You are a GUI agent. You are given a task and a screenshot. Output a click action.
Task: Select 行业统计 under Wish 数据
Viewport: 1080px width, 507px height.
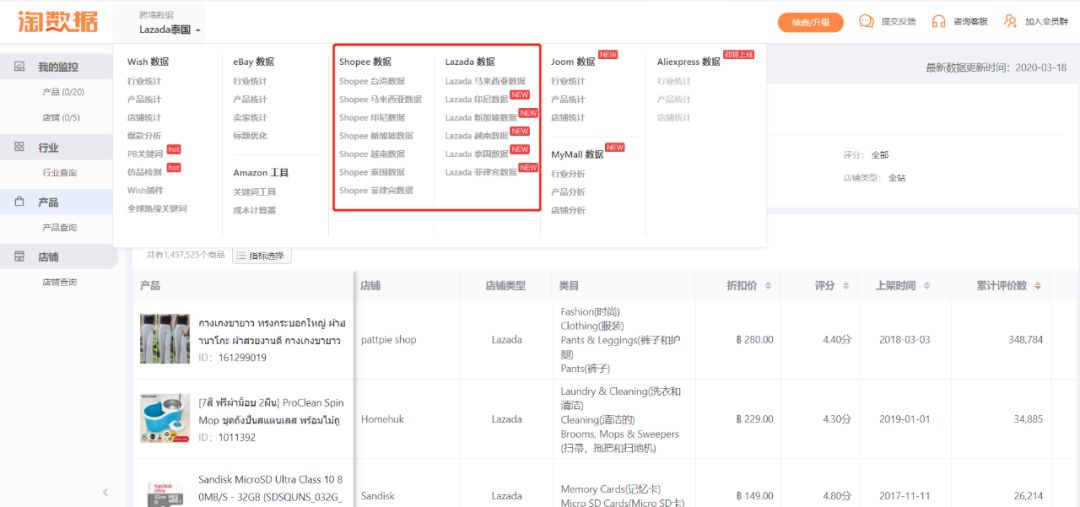pyautogui.click(x=144, y=81)
